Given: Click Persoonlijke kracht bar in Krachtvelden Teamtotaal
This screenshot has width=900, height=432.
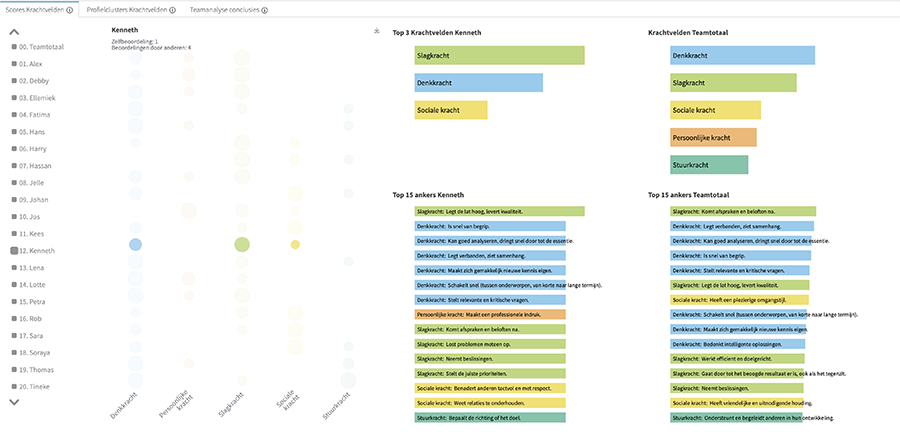Looking at the screenshot, I should pos(713,137).
